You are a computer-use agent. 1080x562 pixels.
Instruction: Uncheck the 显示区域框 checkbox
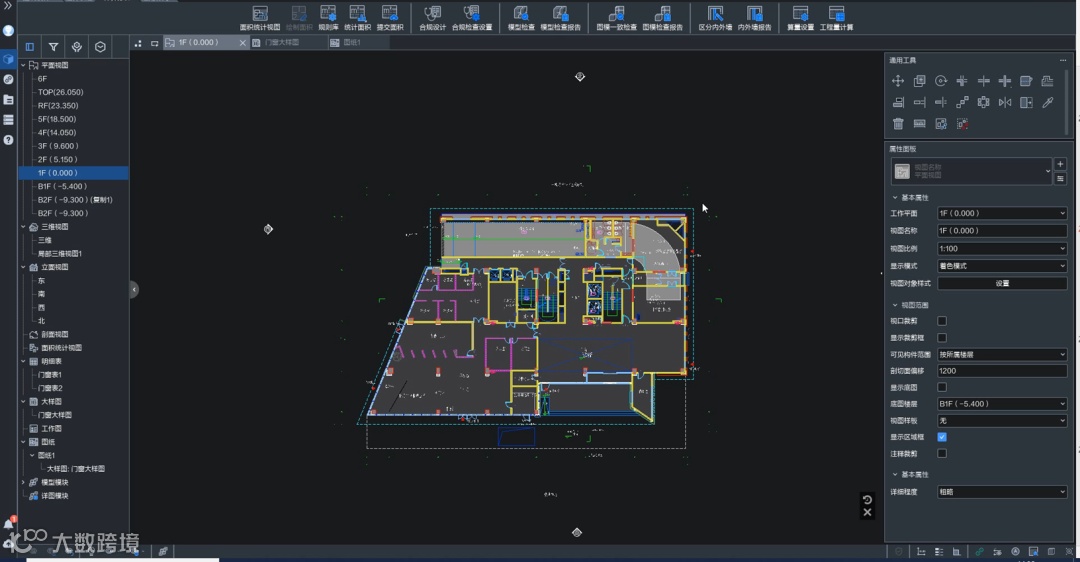point(942,437)
